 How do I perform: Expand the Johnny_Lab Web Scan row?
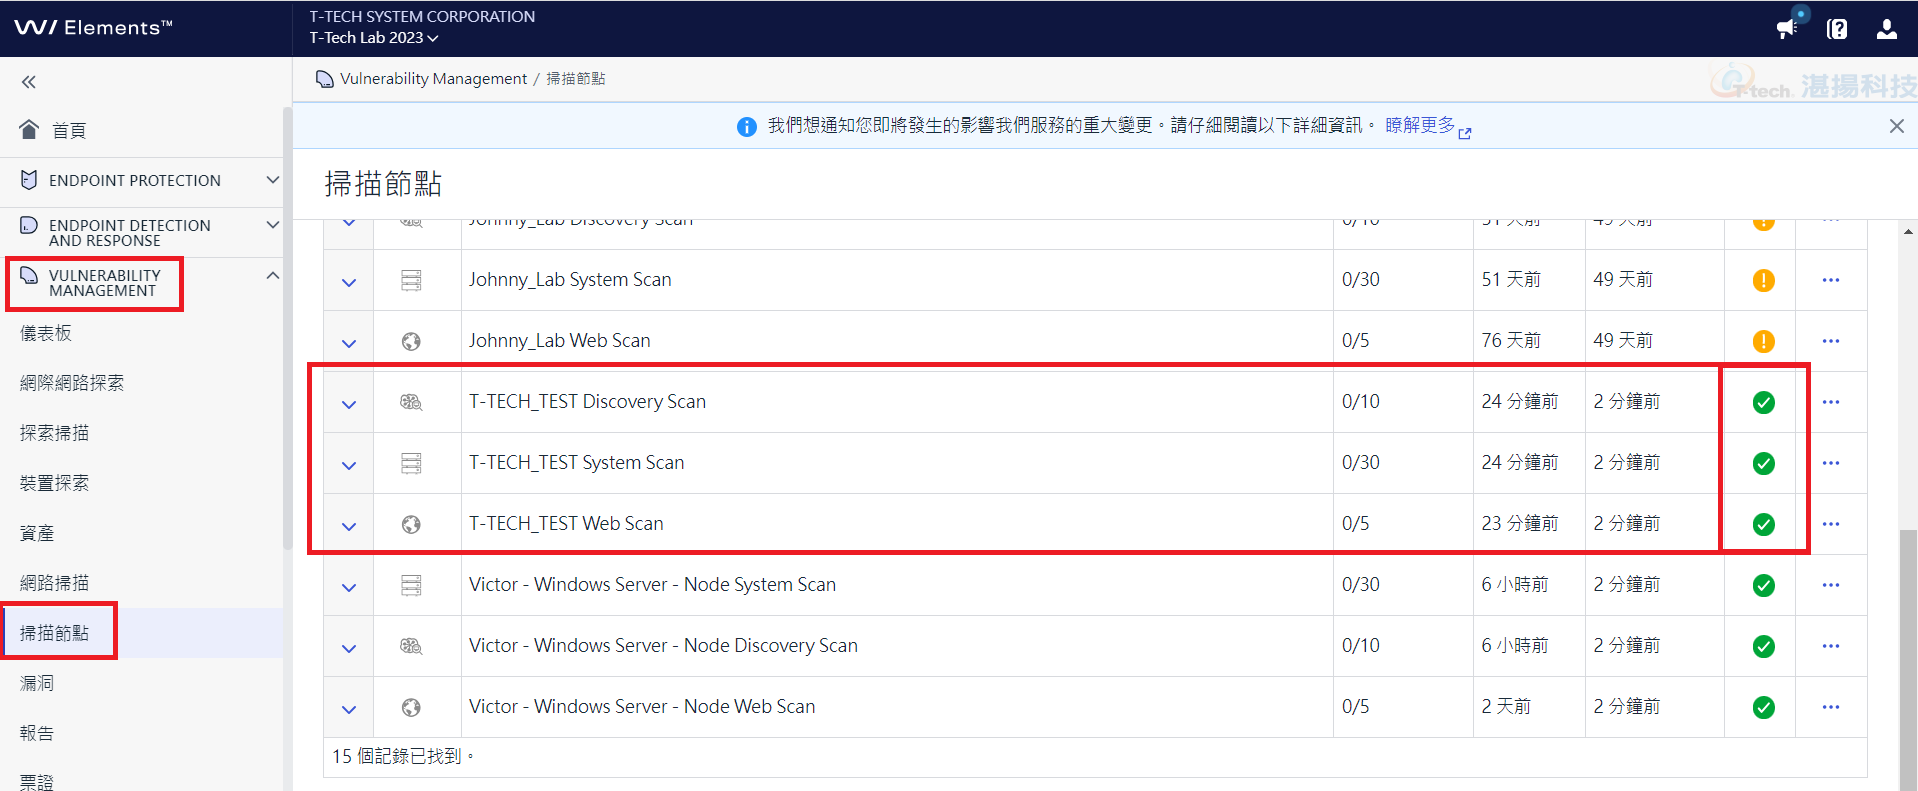tap(349, 344)
